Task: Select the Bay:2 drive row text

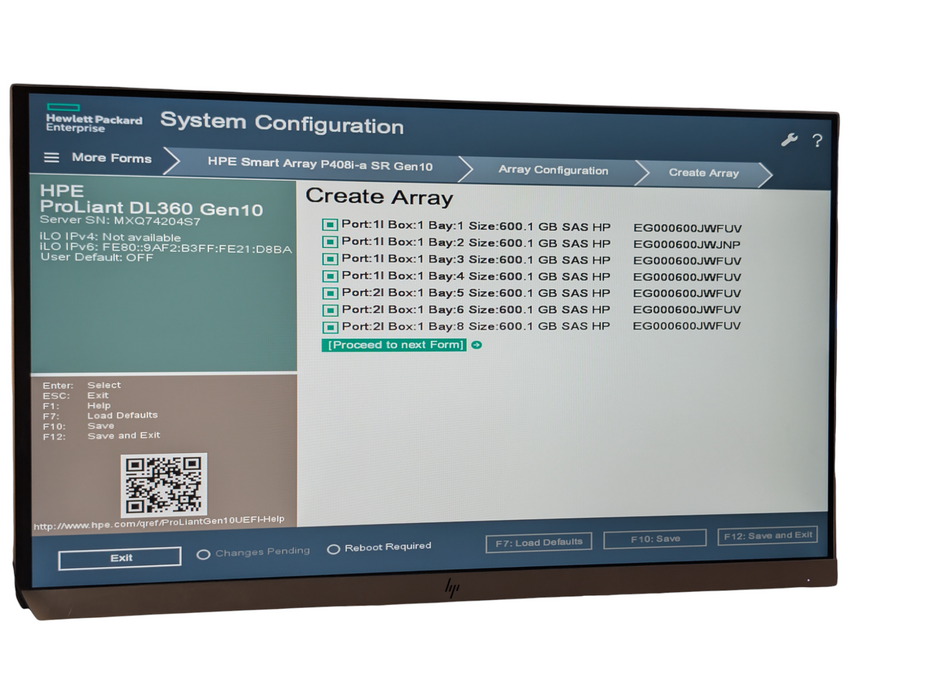Action: point(476,243)
